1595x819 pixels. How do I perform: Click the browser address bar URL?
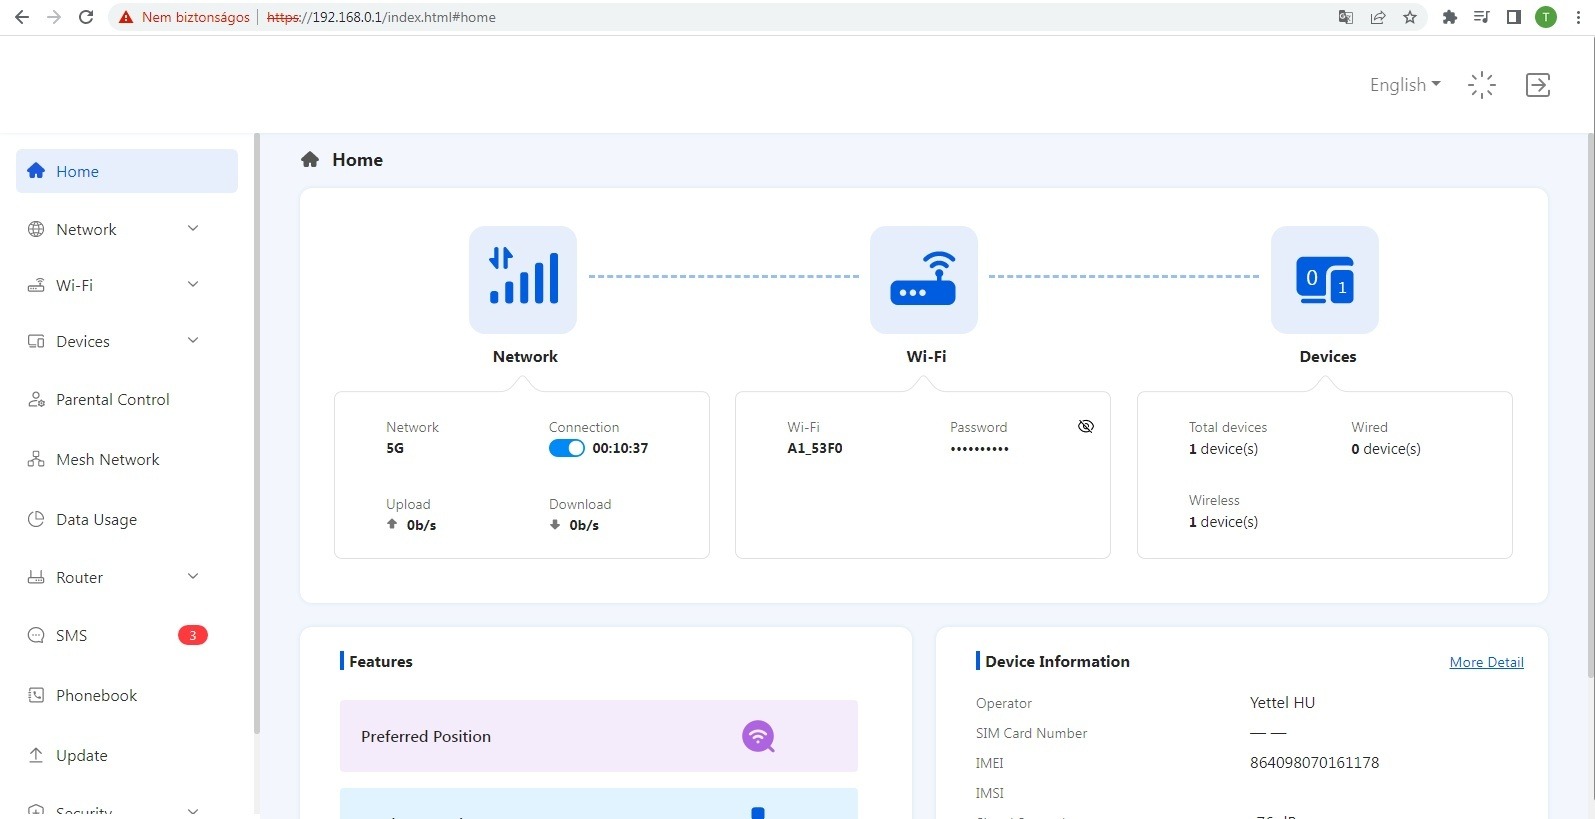tap(381, 17)
